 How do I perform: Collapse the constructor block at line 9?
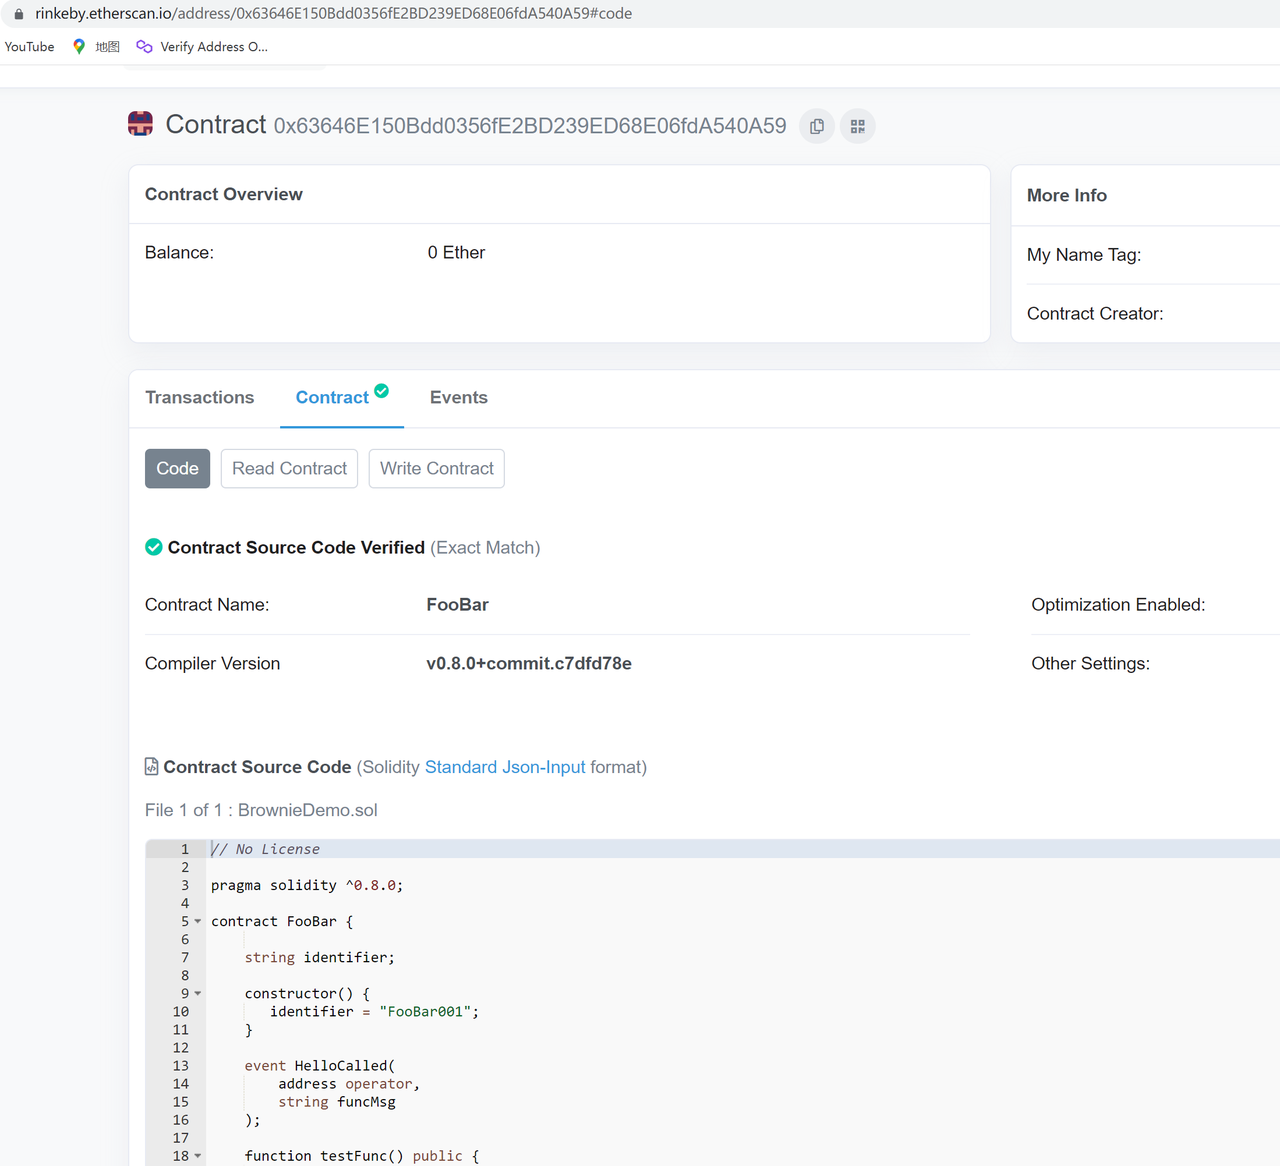(x=198, y=994)
